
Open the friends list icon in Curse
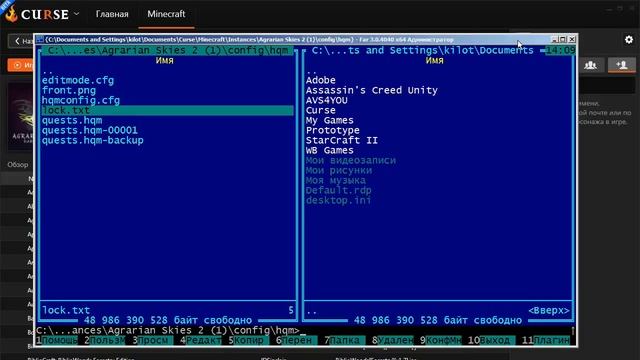click(590, 65)
